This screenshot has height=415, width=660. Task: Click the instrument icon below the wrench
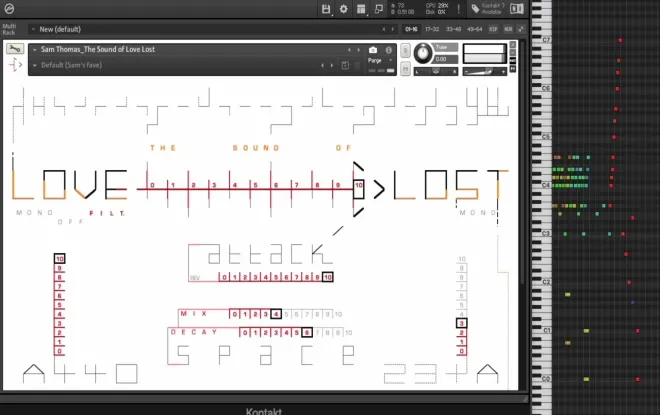click(x=15, y=65)
